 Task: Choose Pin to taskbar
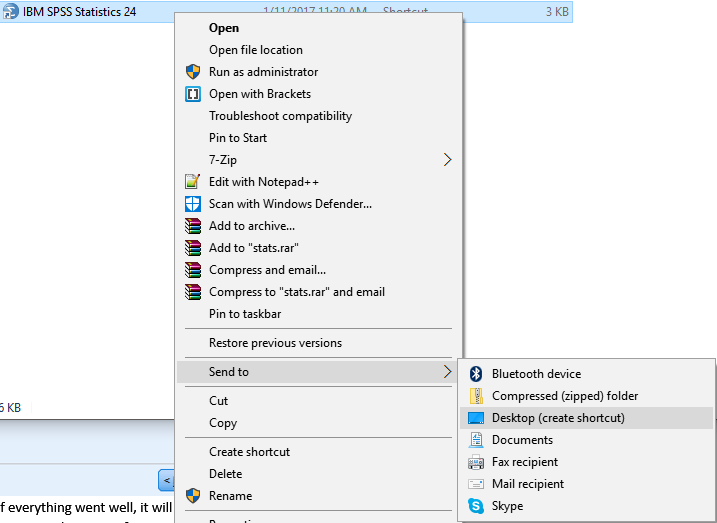[318, 314]
